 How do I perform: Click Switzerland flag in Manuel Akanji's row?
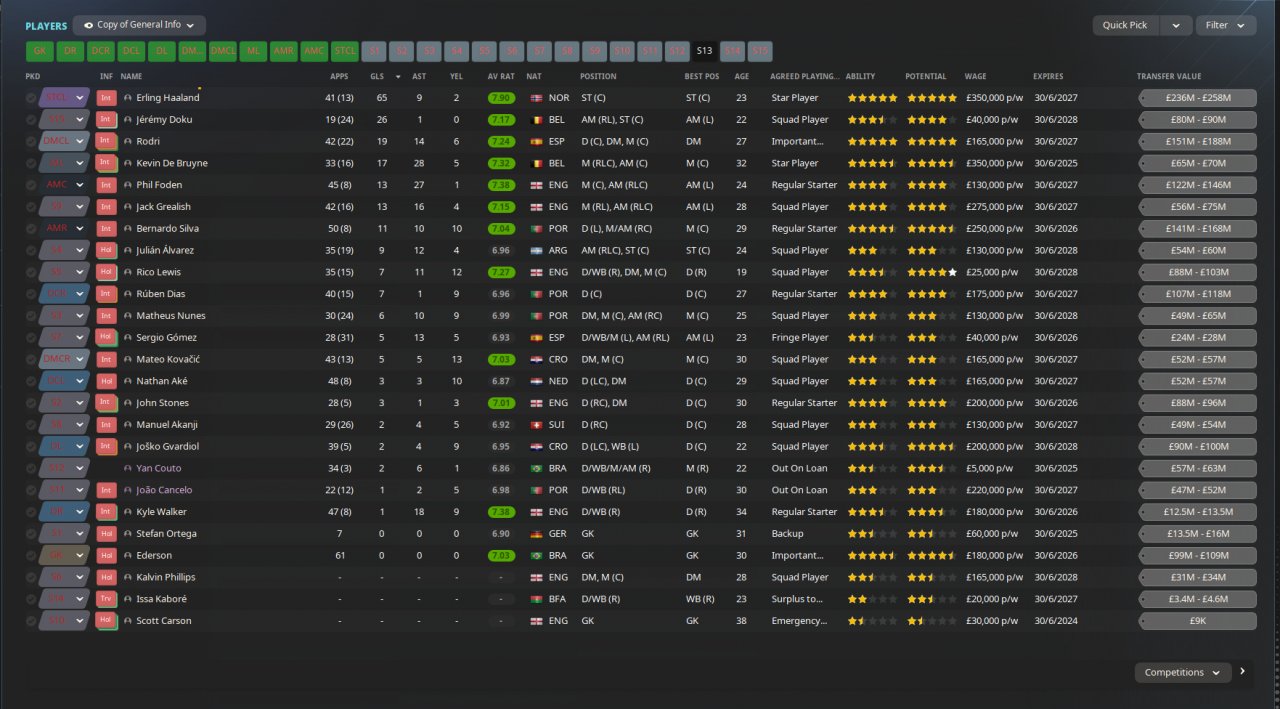click(x=536, y=425)
